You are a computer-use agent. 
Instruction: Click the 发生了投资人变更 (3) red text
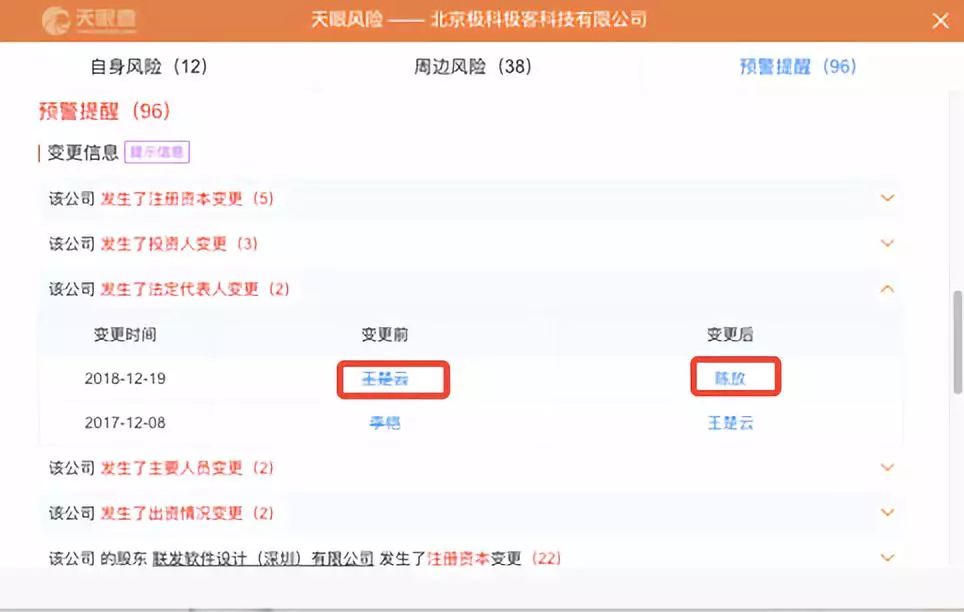[x=179, y=243]
